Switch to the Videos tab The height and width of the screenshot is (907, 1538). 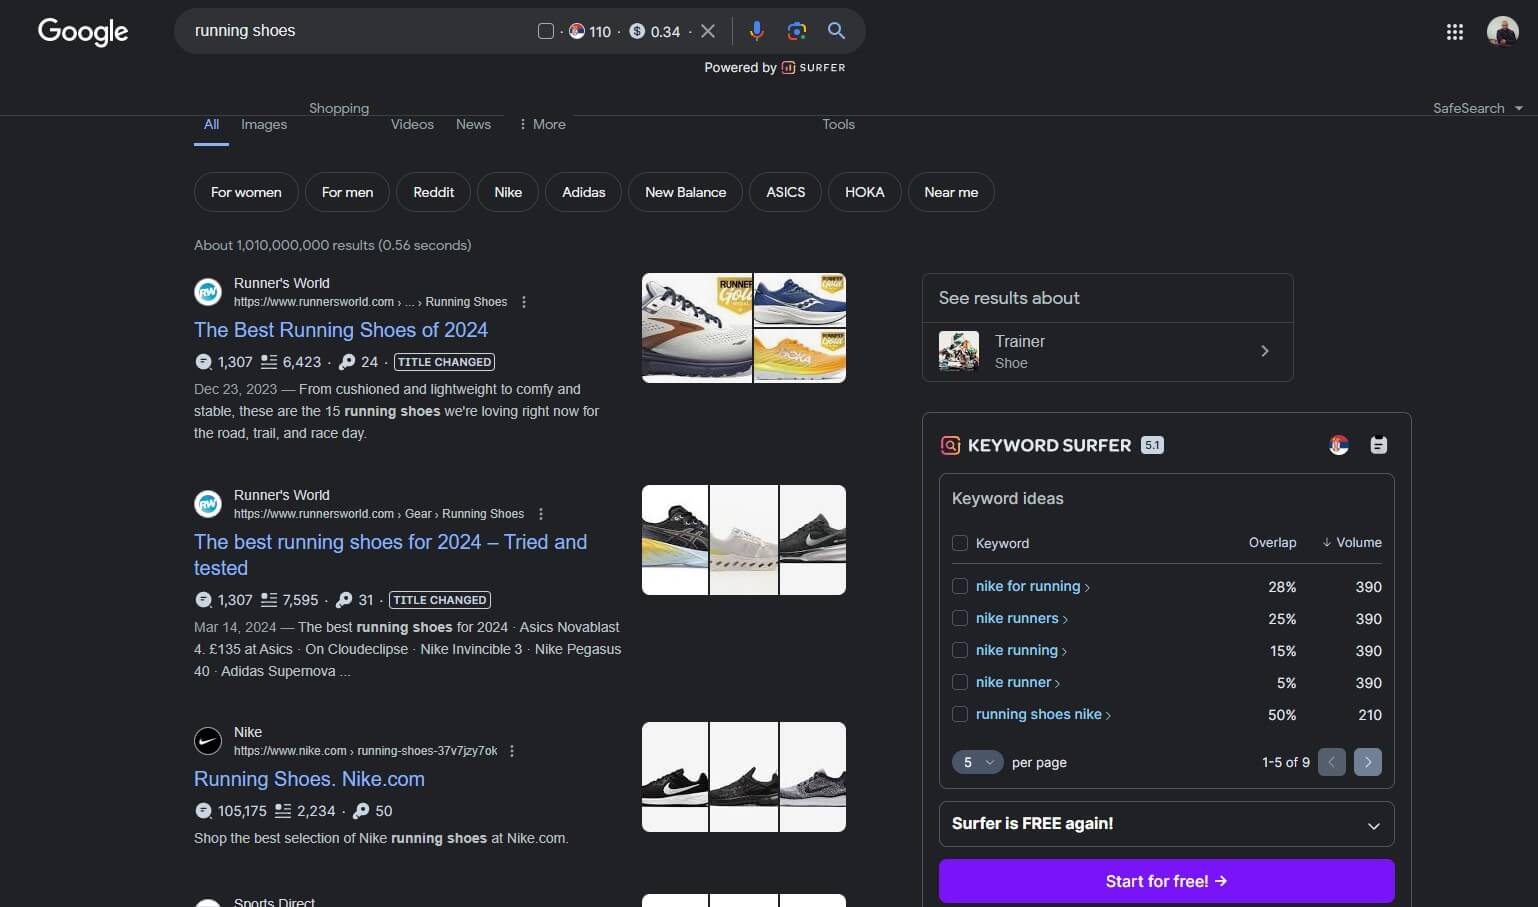pos(412,124)
